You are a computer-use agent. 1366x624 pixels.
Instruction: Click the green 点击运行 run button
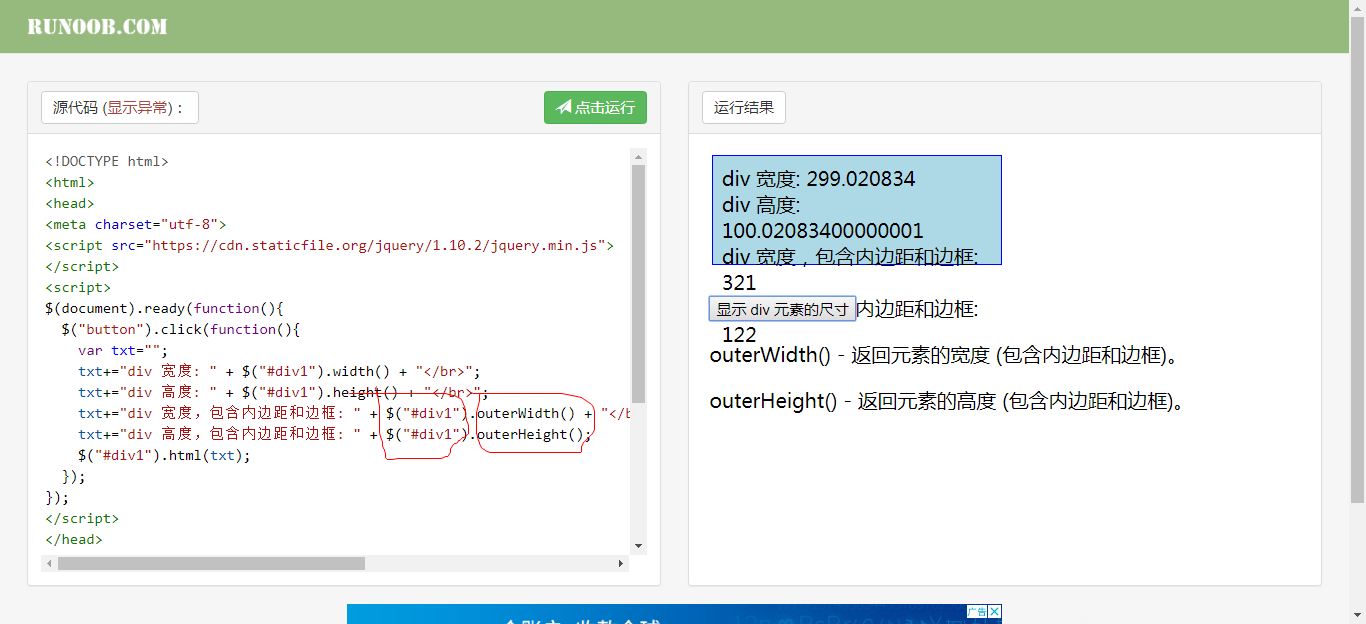coord(595,108)
